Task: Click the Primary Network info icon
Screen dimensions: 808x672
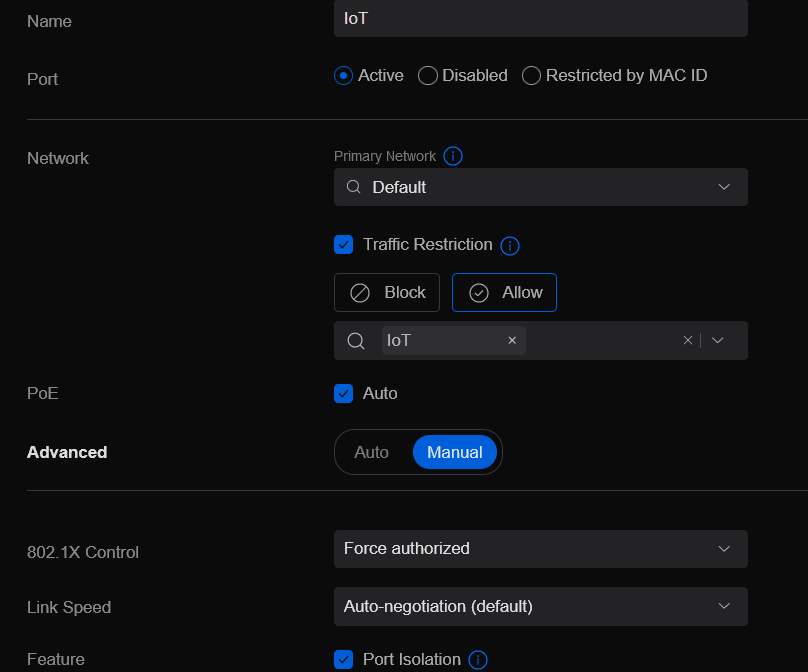Action: [453, 156]
